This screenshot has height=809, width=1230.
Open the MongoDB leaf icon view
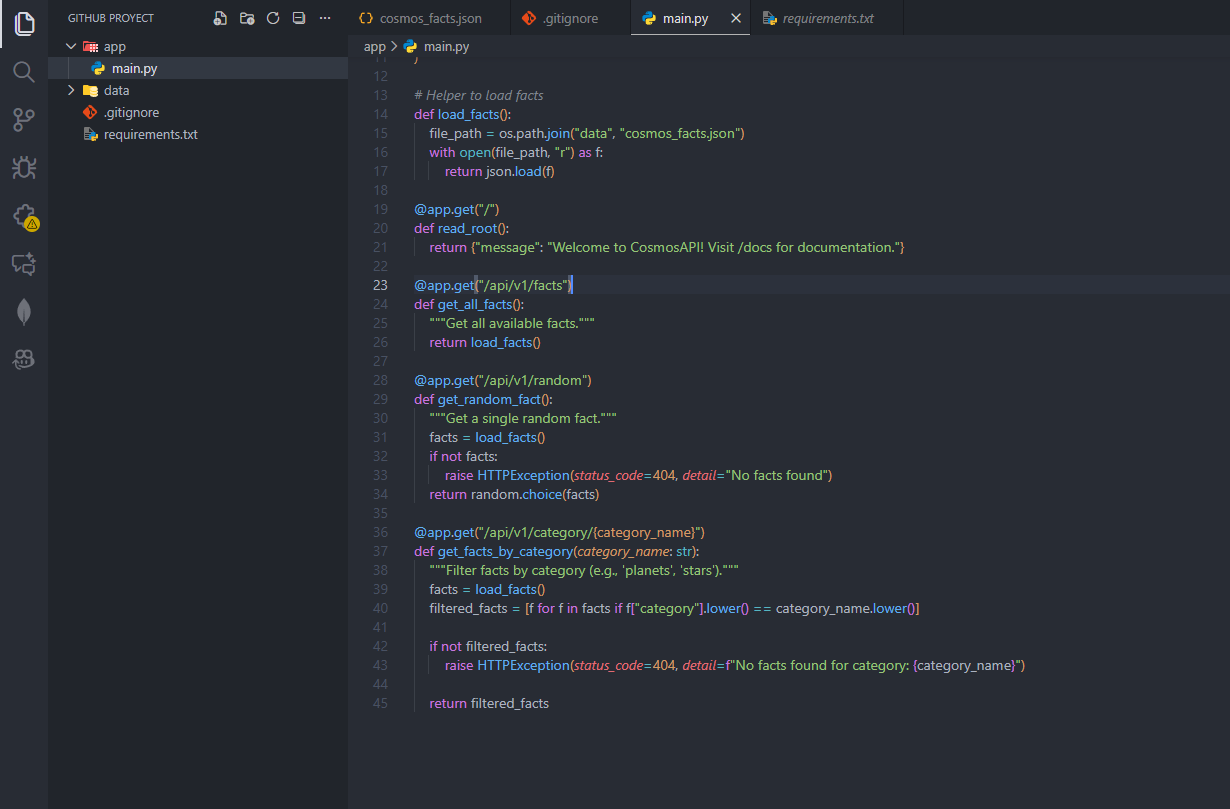24,312
